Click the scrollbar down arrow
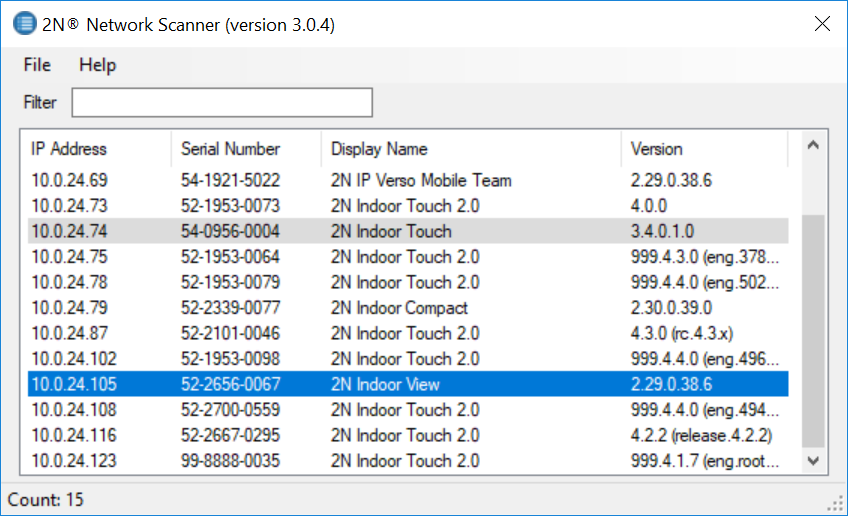The width and height of the screenshot is (848, 516). click(x=813, y=461)
